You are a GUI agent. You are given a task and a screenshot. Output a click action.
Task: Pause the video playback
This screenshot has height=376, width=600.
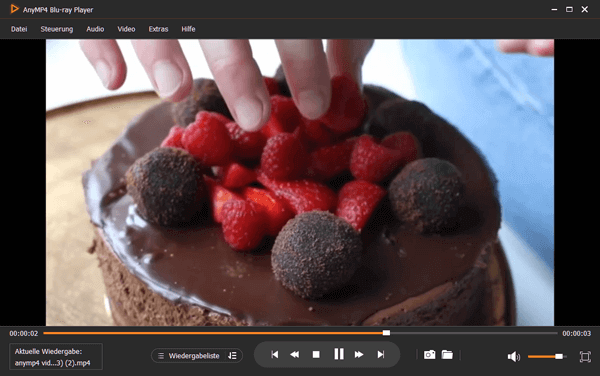pos(339,354)
